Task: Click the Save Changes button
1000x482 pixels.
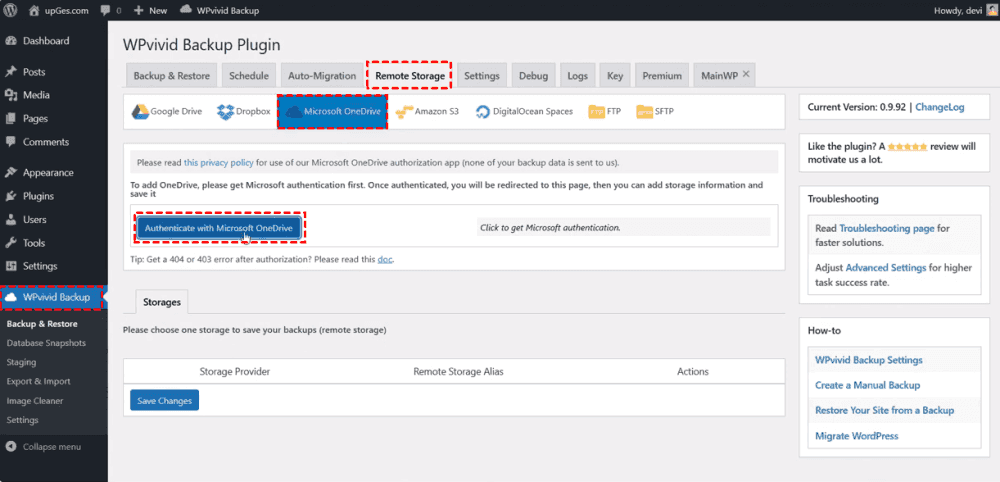Action: click(x=165, y=400)
